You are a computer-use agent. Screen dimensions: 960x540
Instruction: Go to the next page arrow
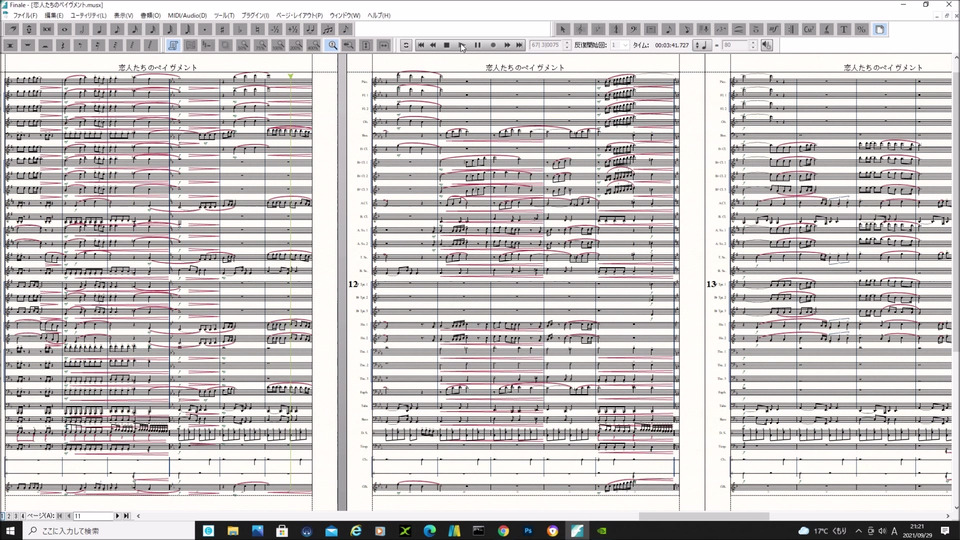[x=118, y=516]
